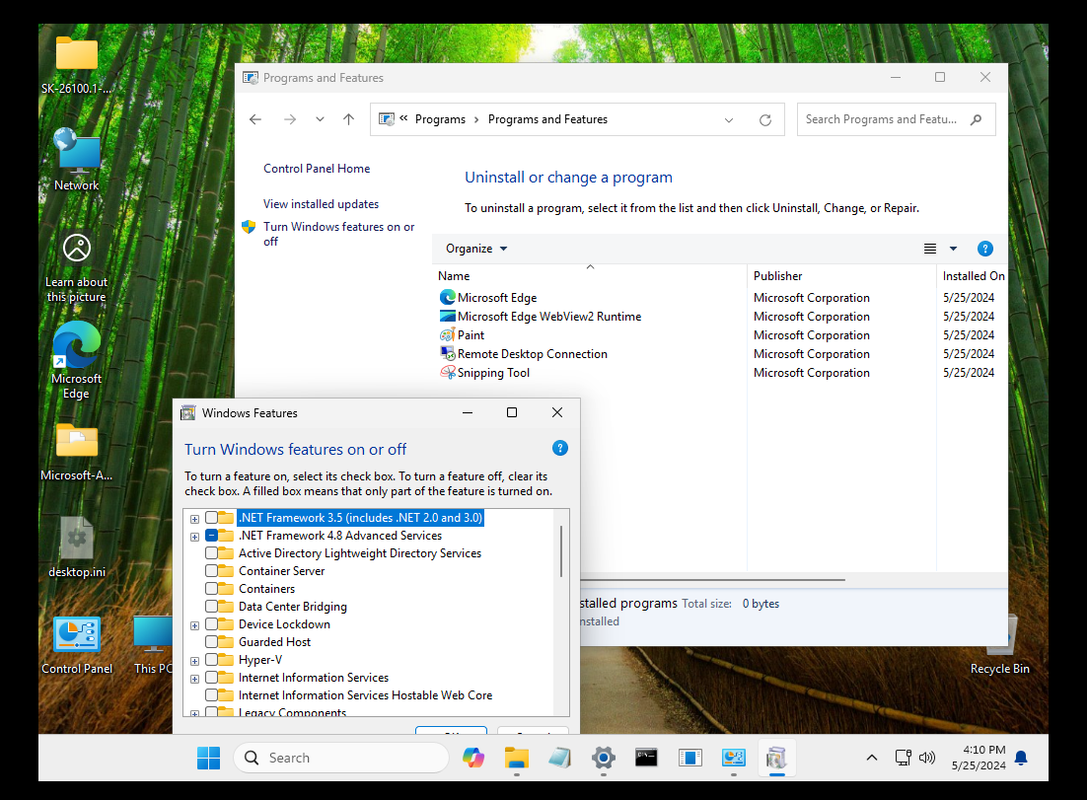The image size is (1087, 800).
Task: Click the Windows Features list vertical scrollbar
Action: pos(561,550)
